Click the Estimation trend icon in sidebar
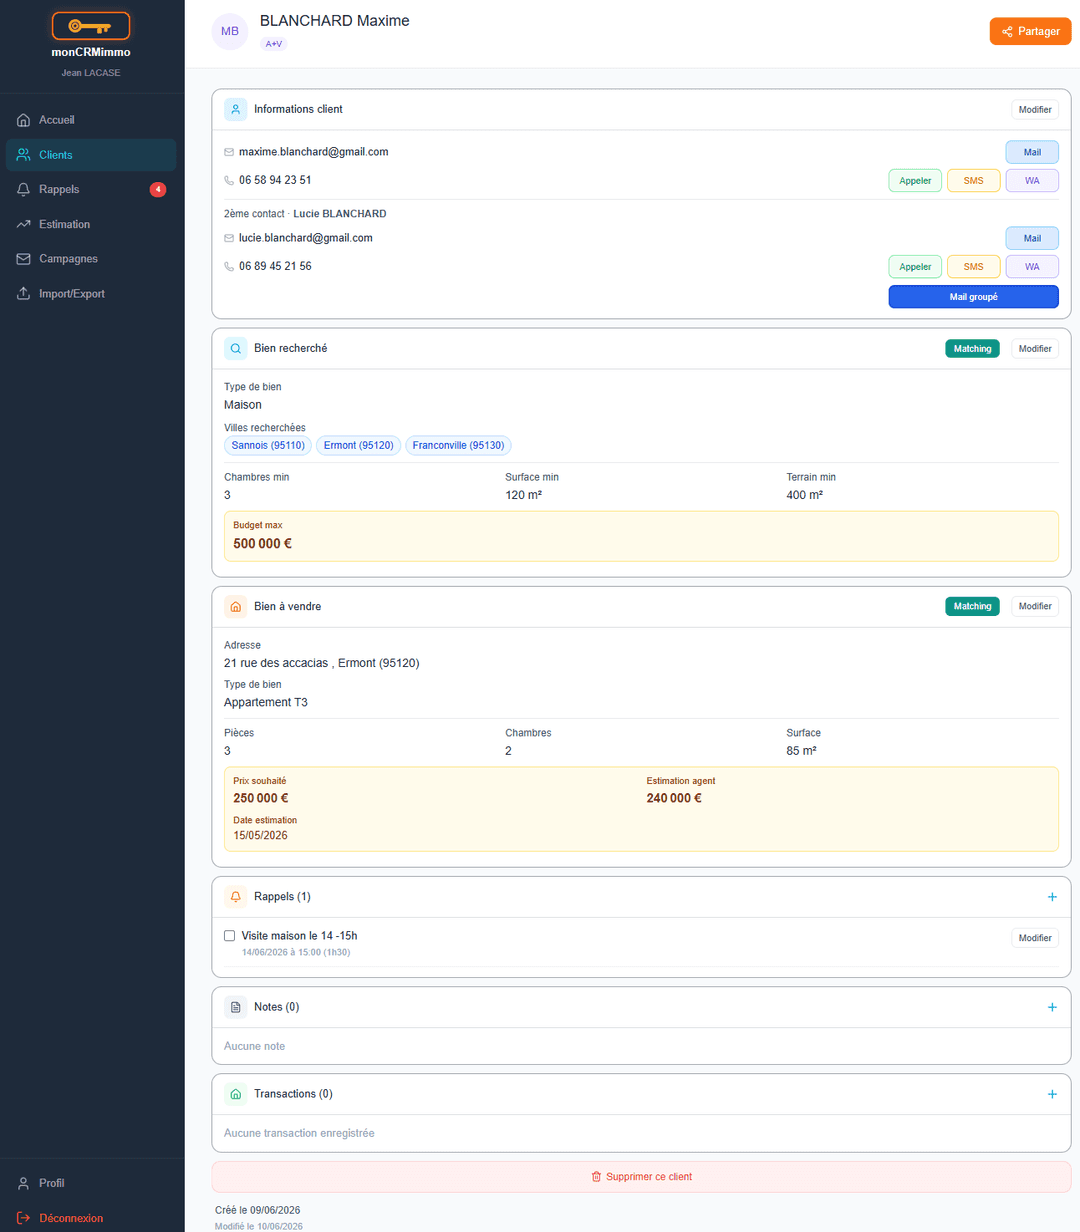1080x1232 pixels. (23, 224)
